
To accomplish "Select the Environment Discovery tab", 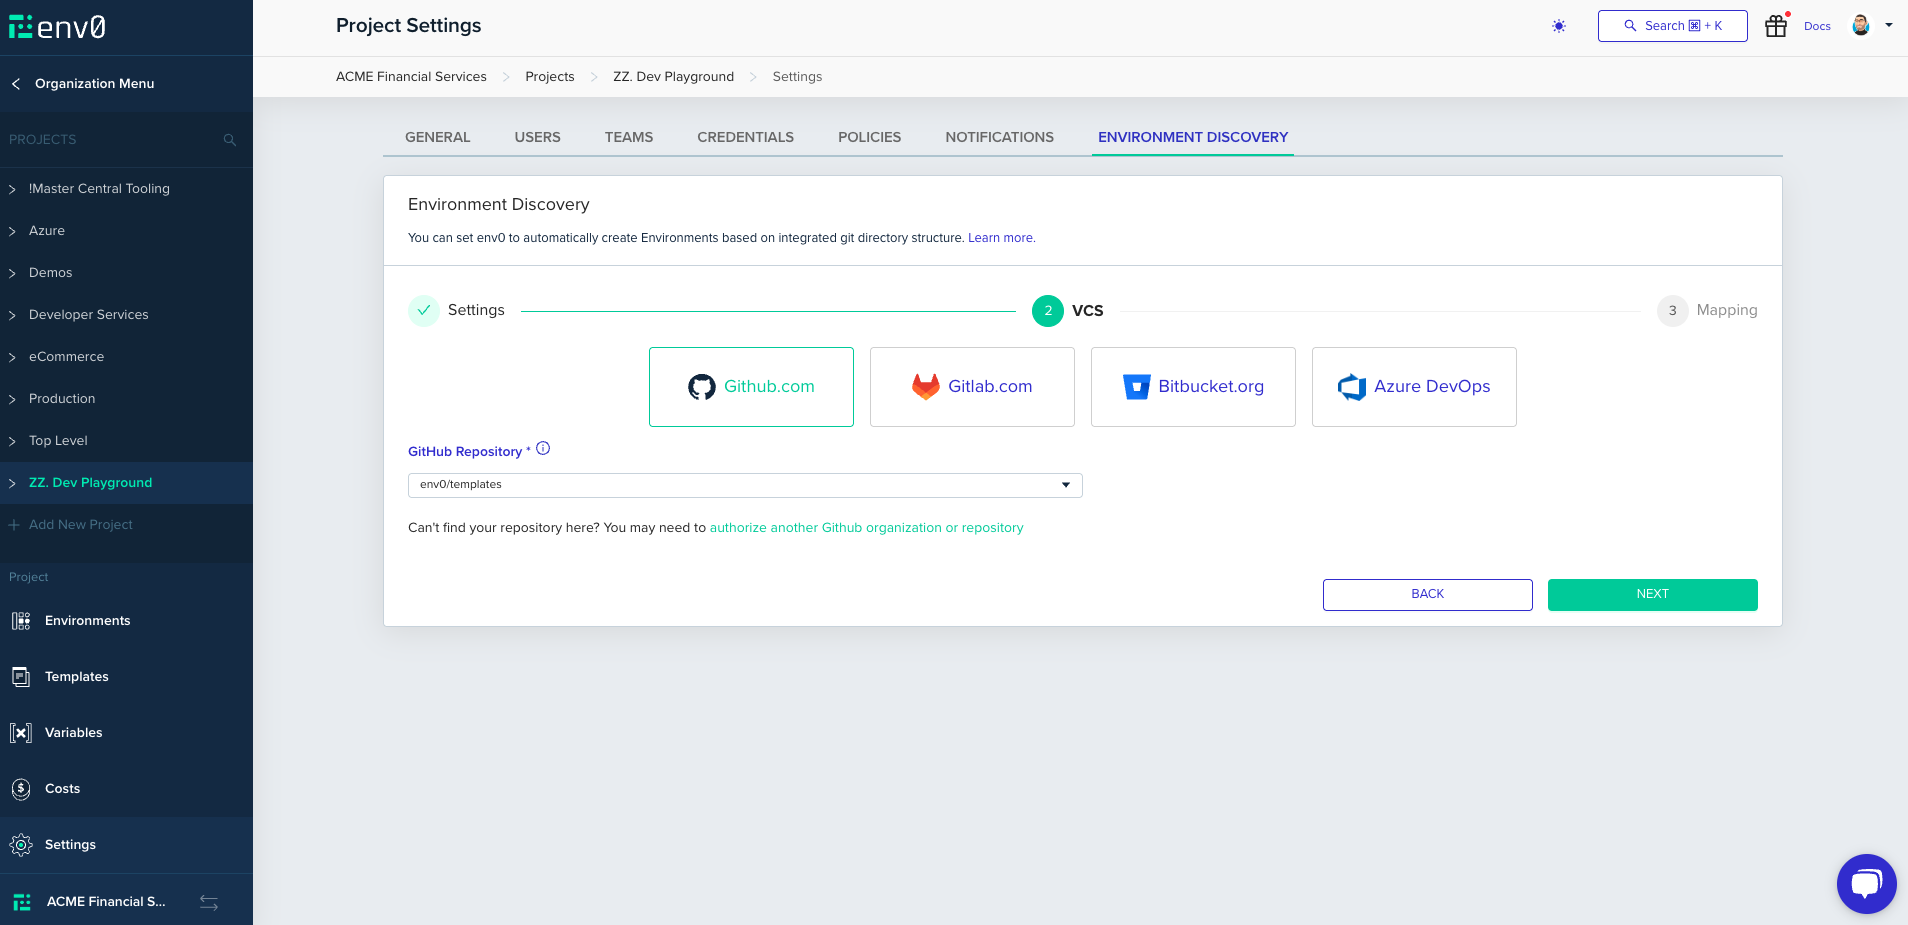I will tap(1193, 137).
